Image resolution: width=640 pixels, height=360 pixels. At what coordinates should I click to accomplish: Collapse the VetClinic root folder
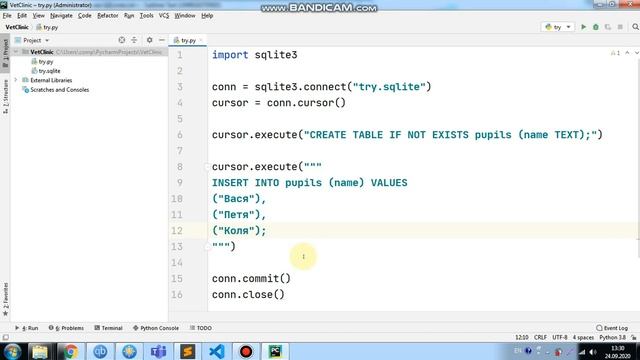(16, 52)
